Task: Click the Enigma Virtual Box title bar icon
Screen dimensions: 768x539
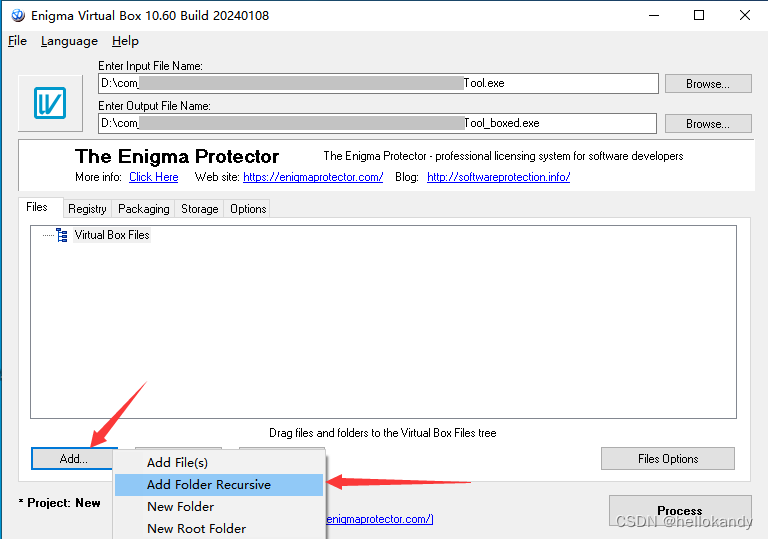Action: click(x=18, y=15)
